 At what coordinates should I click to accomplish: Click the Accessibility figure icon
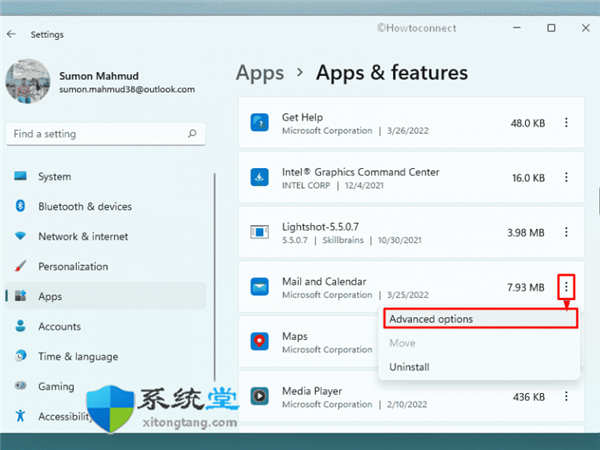coord(20,416)
